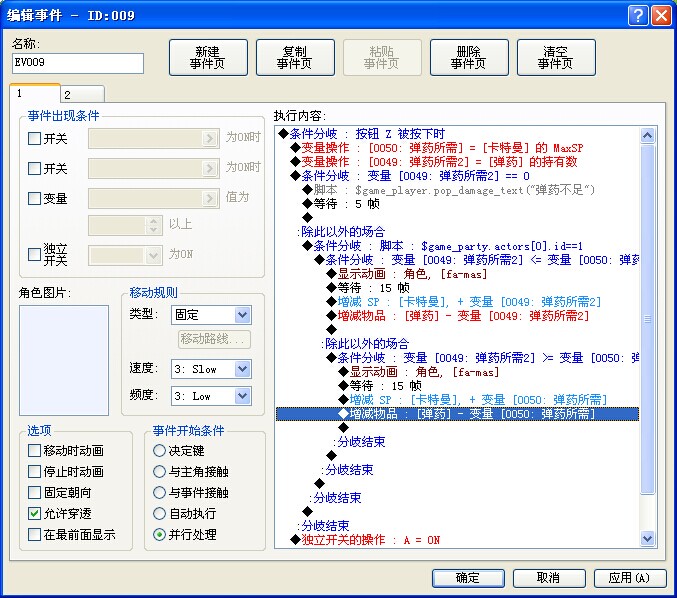Screen dimensions: 677x598
Task: Click 复制事件页 button
Action: [295, 57]
